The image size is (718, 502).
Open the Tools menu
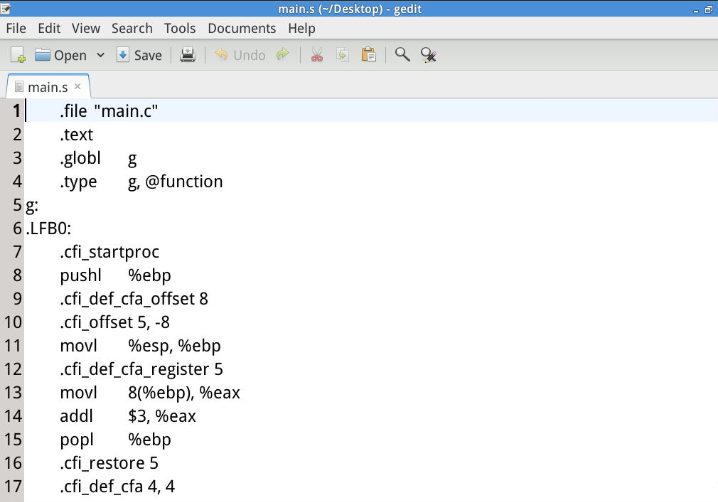180,28
